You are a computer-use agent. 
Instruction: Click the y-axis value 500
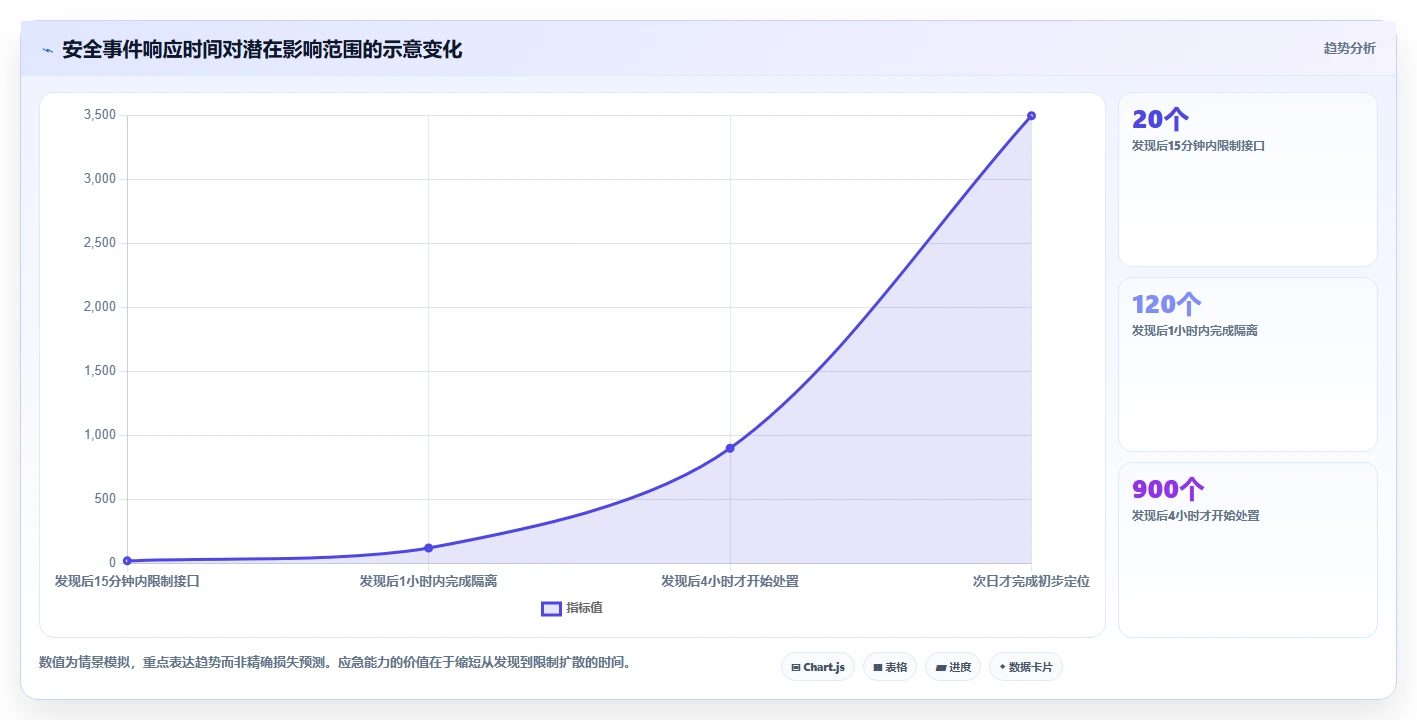pos(106,499)
